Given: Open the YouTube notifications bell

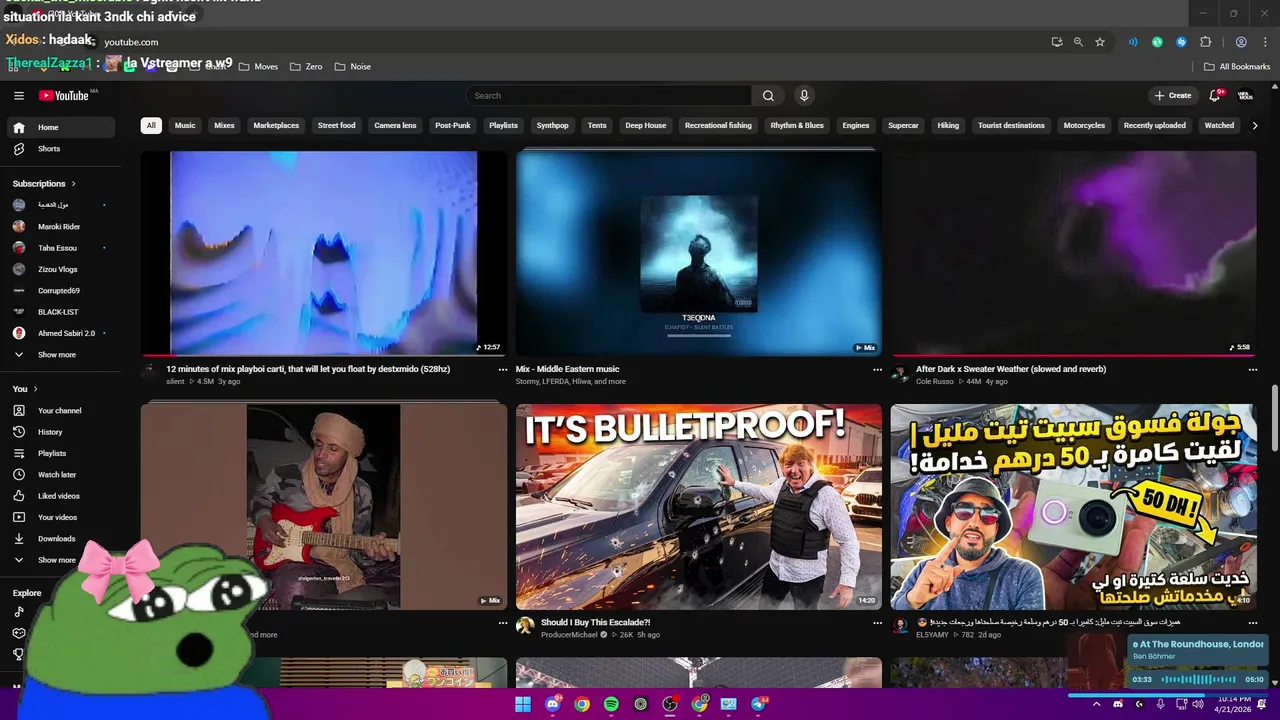Looking at the screenshot, I should [1215, 96].
